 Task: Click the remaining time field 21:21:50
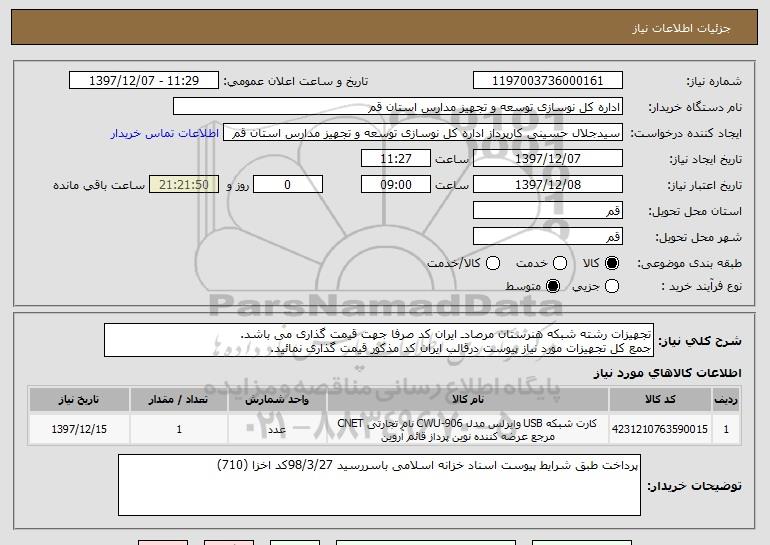[184, 185]
